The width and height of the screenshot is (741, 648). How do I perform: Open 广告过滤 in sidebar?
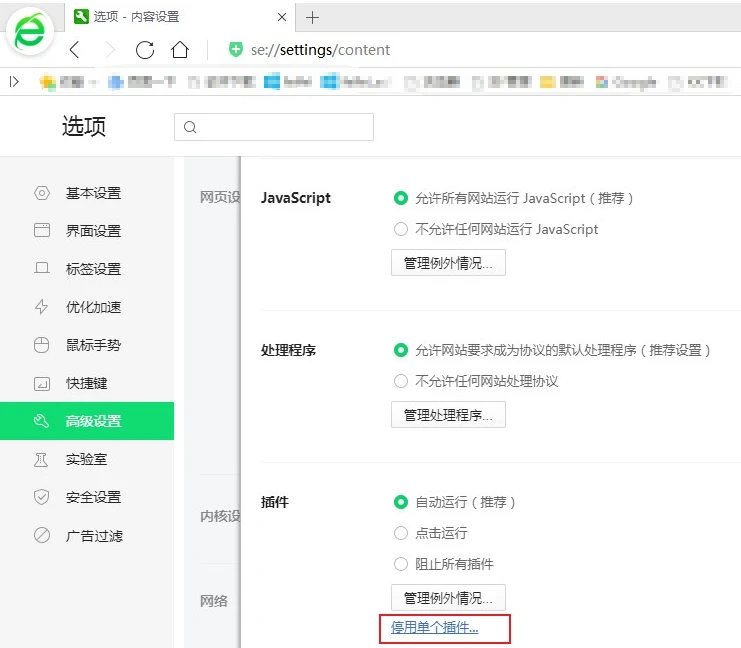87,536
